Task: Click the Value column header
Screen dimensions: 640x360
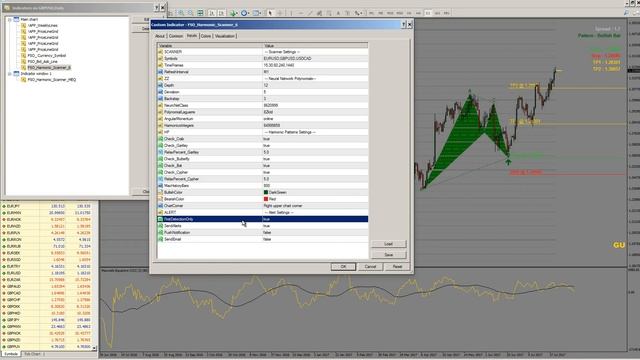Action: coord(315,45)
